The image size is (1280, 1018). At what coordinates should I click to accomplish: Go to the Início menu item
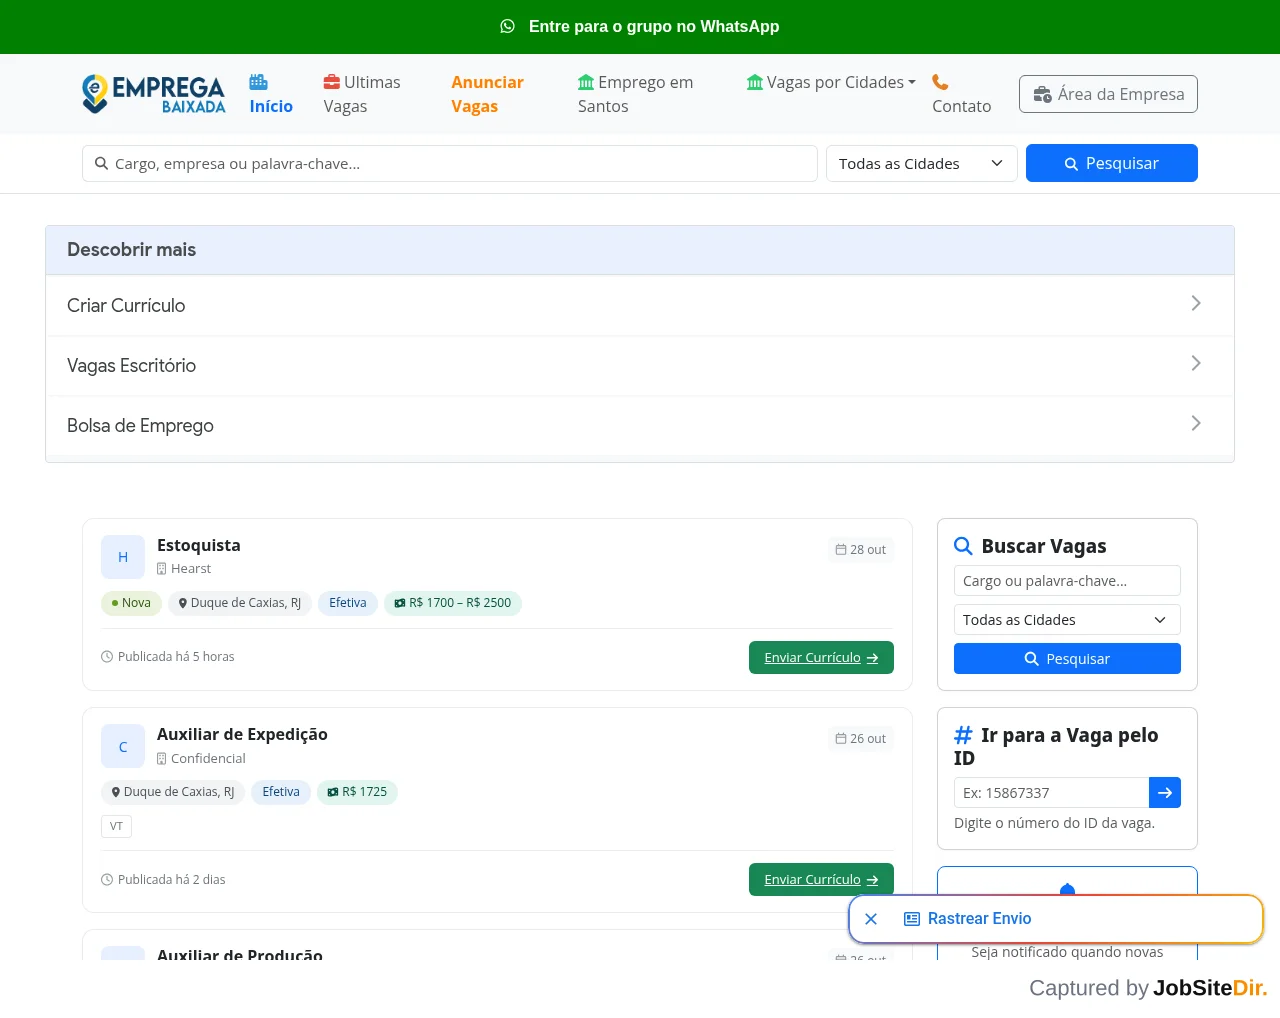point(271,94)
